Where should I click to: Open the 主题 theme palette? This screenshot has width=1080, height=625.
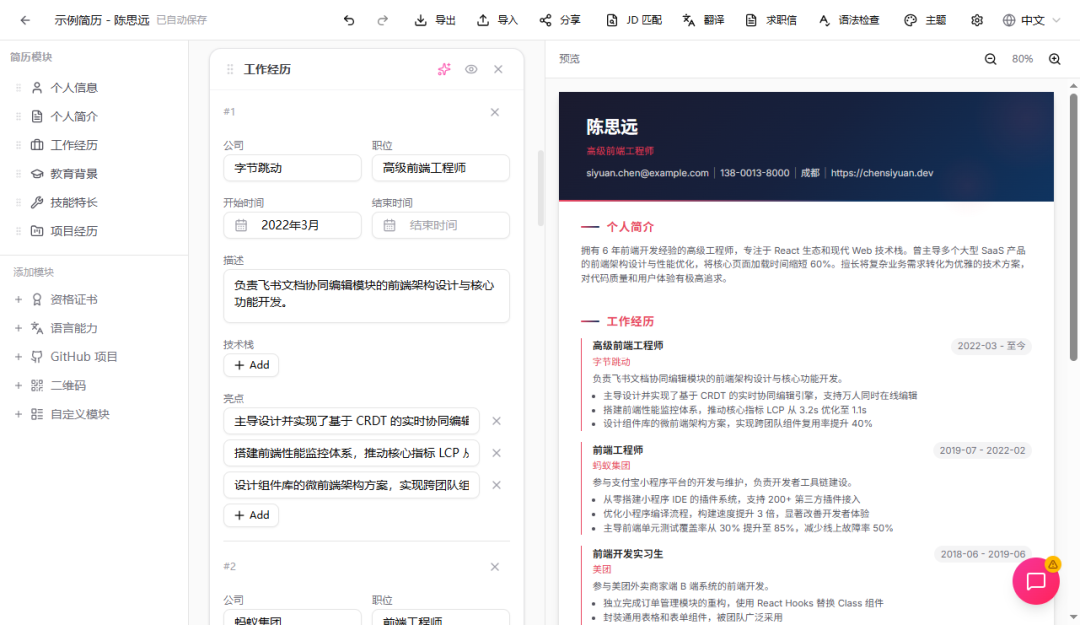pos(925,20)
